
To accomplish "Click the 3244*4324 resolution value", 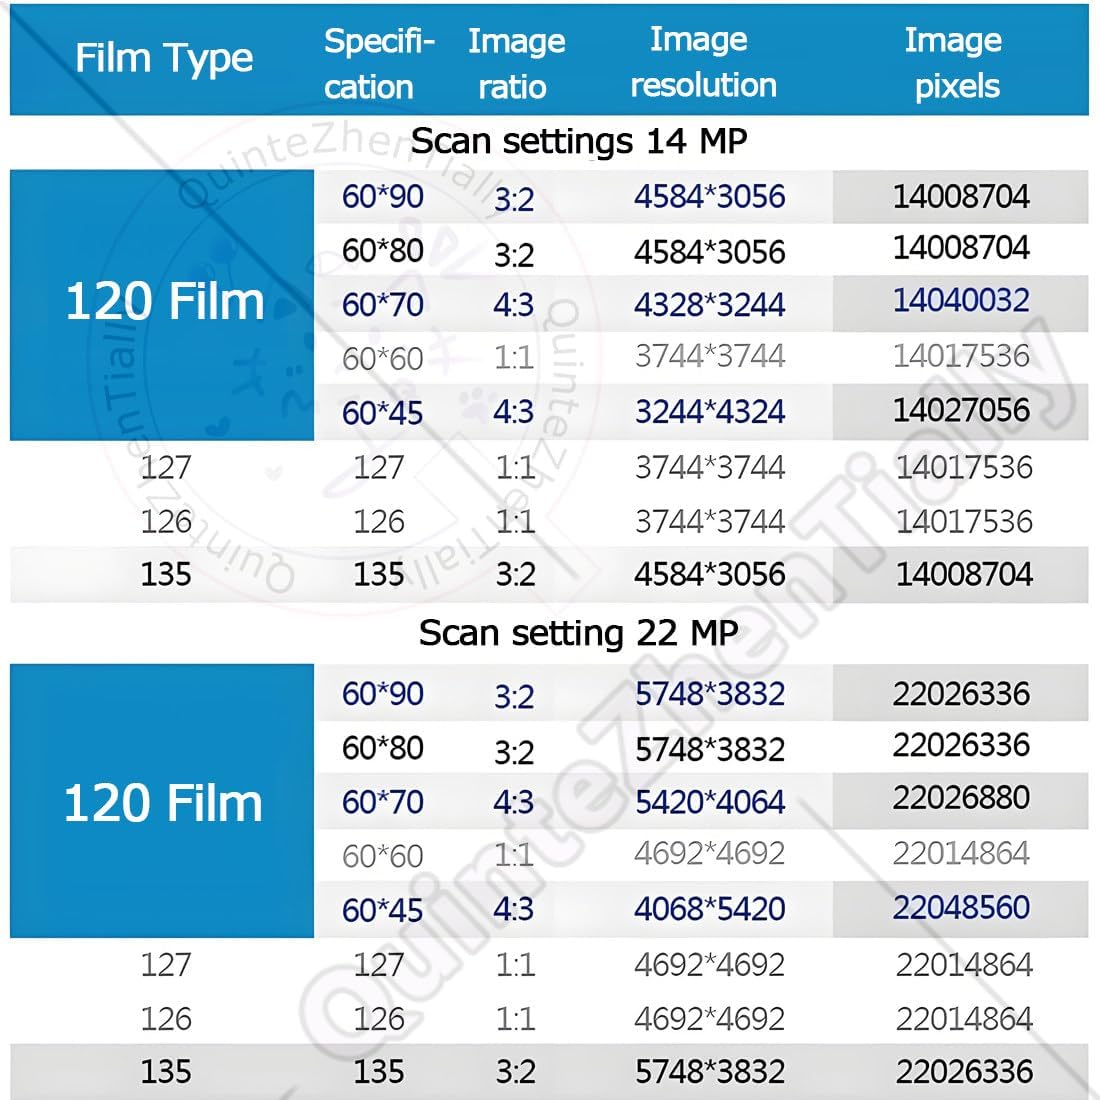I will 709,411.
